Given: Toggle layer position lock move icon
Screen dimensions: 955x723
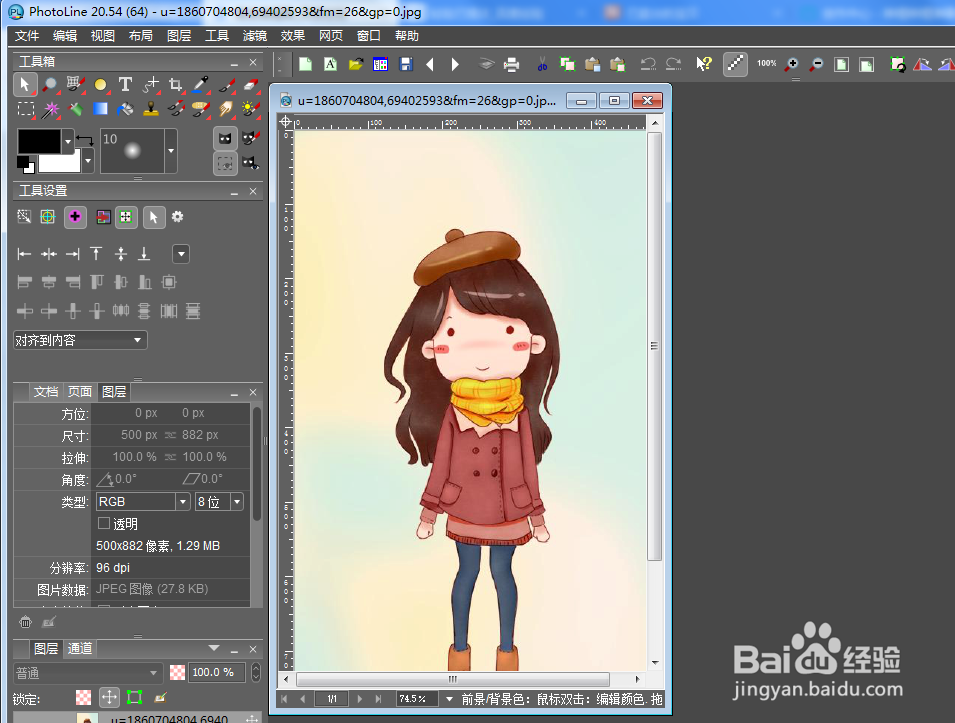Looking at the screenshot, I should tap(109, 697).
